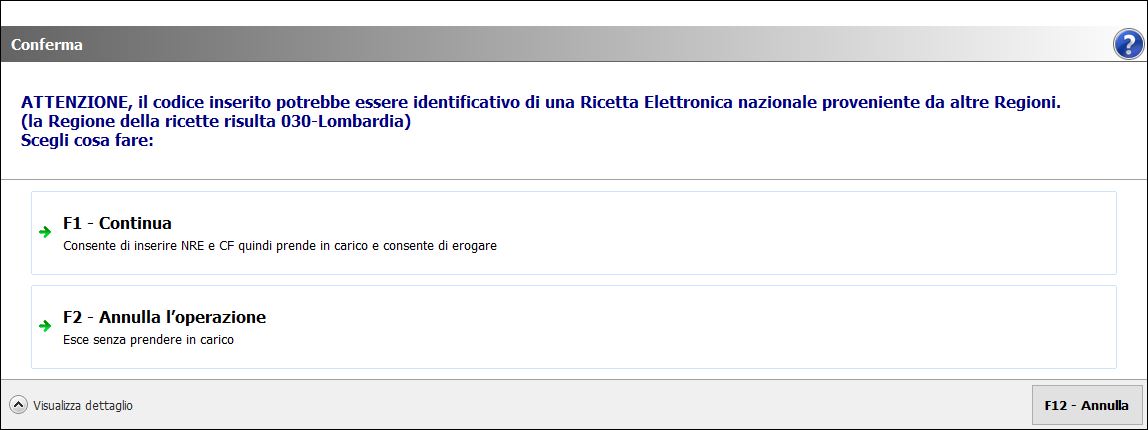Show details via Visualizza dettaglio label

83,406
